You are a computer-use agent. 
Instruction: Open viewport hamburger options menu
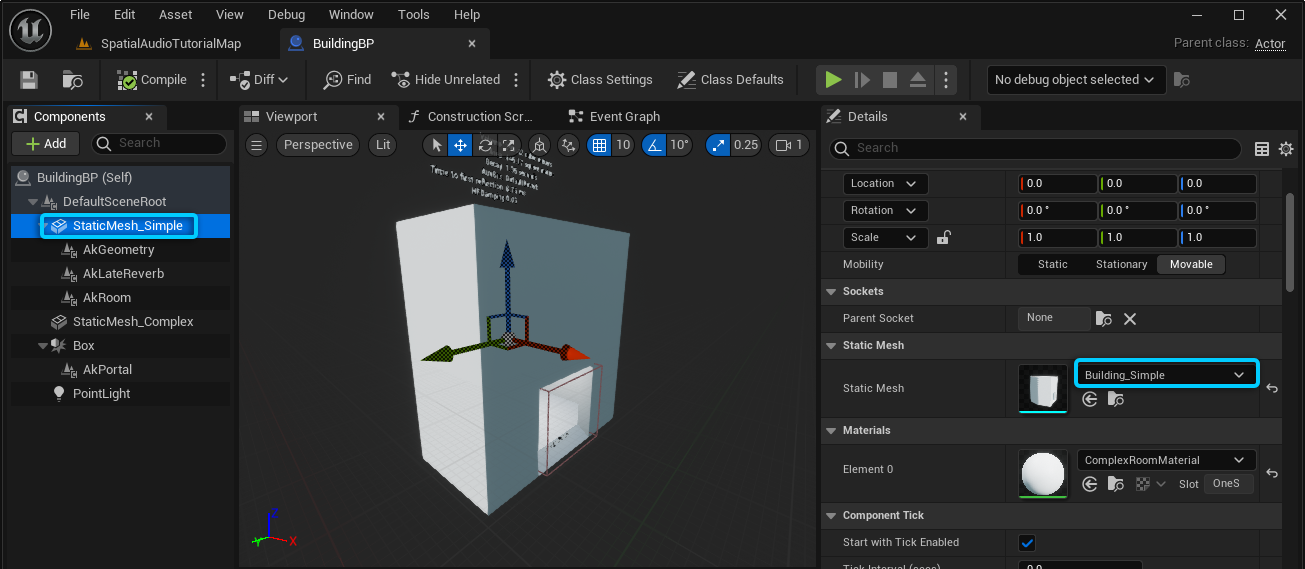[257, 145]
